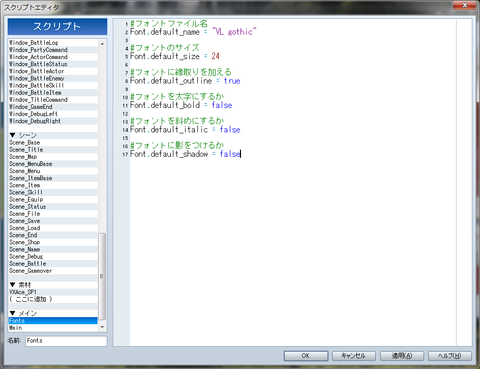The width and height of the screenshot is (480, 369).
Task: Click the Font.default_shadow = false line
Action: 185,154
